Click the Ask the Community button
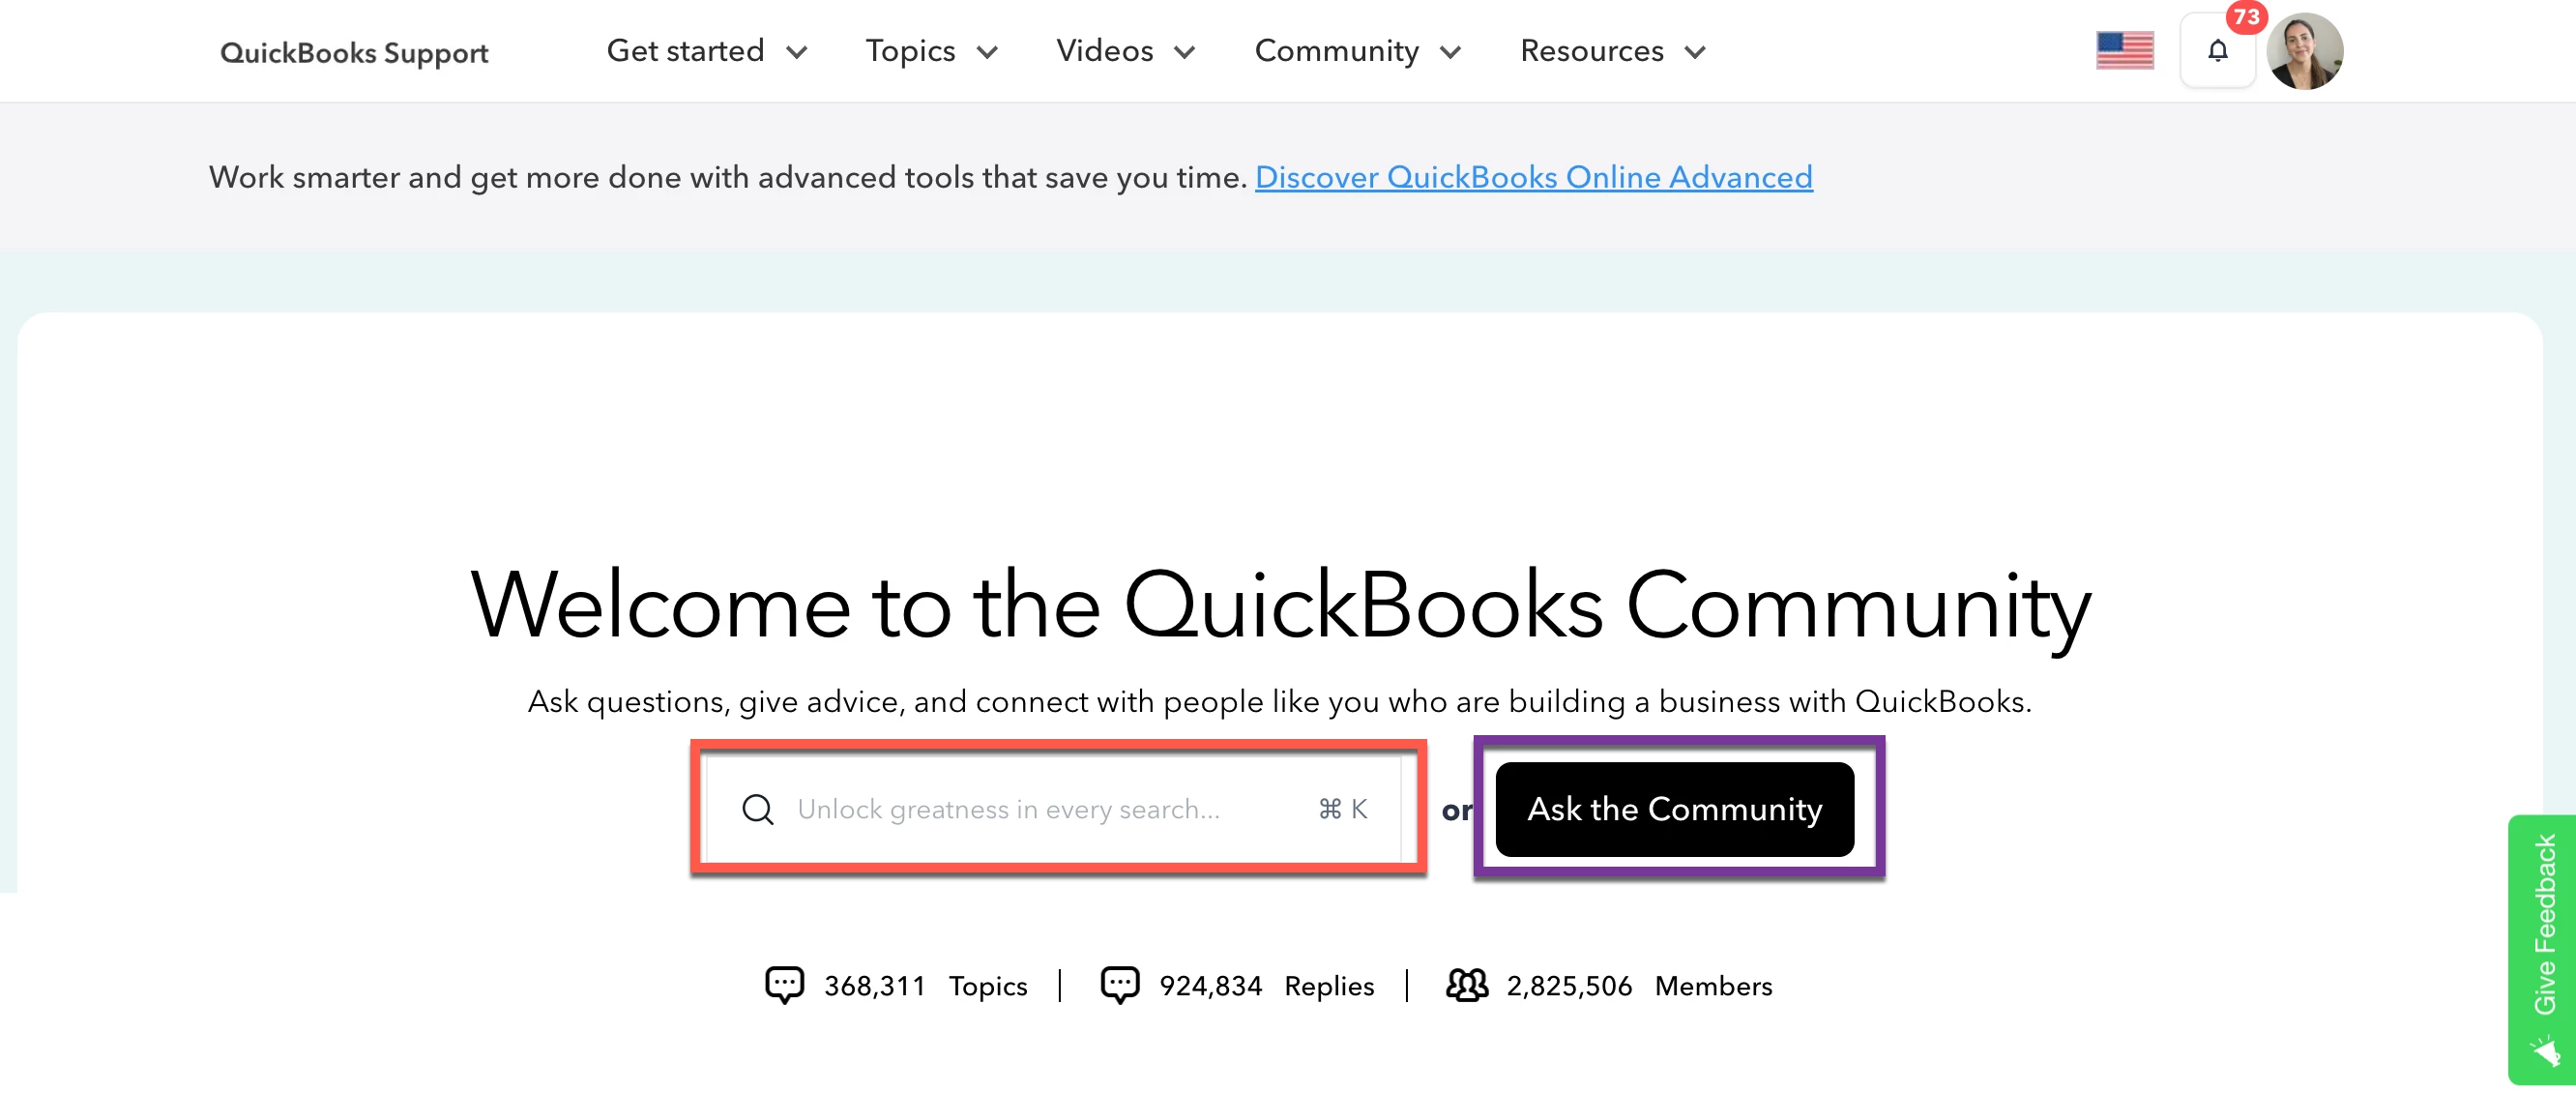The image size is (2576, 1093). (x=1674, y=809)
